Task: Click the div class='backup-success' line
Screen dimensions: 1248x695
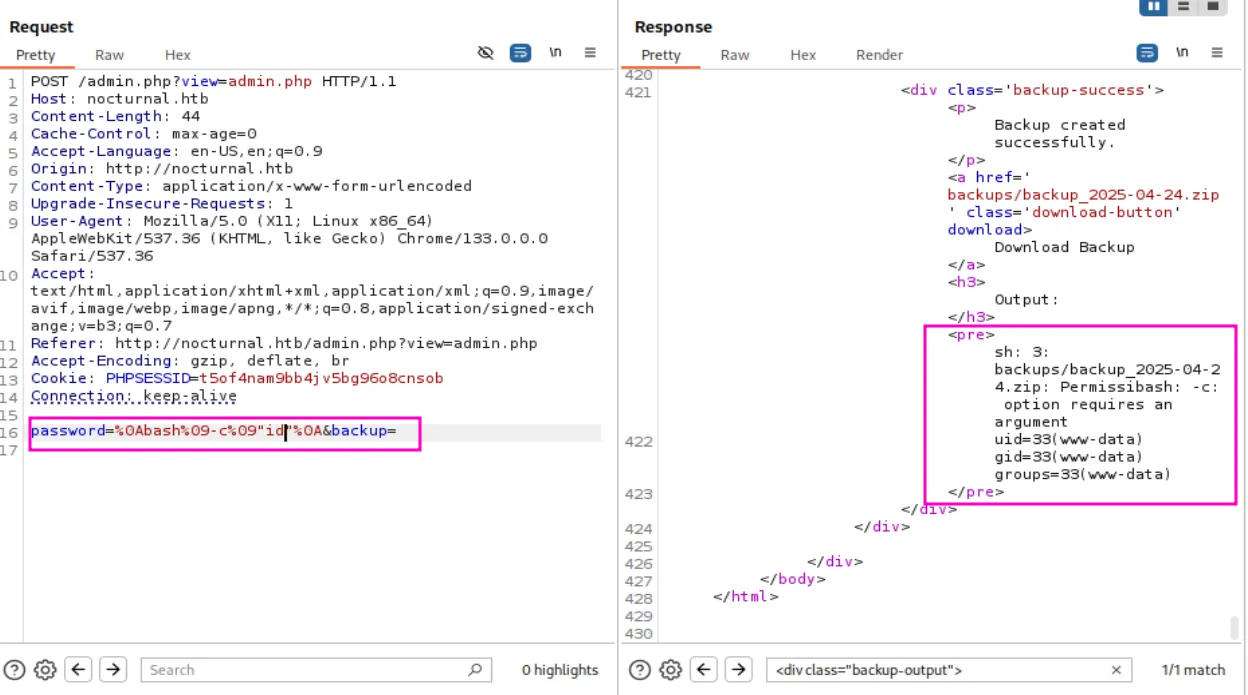Action: pyautogui.click(x=1032, y=90)
